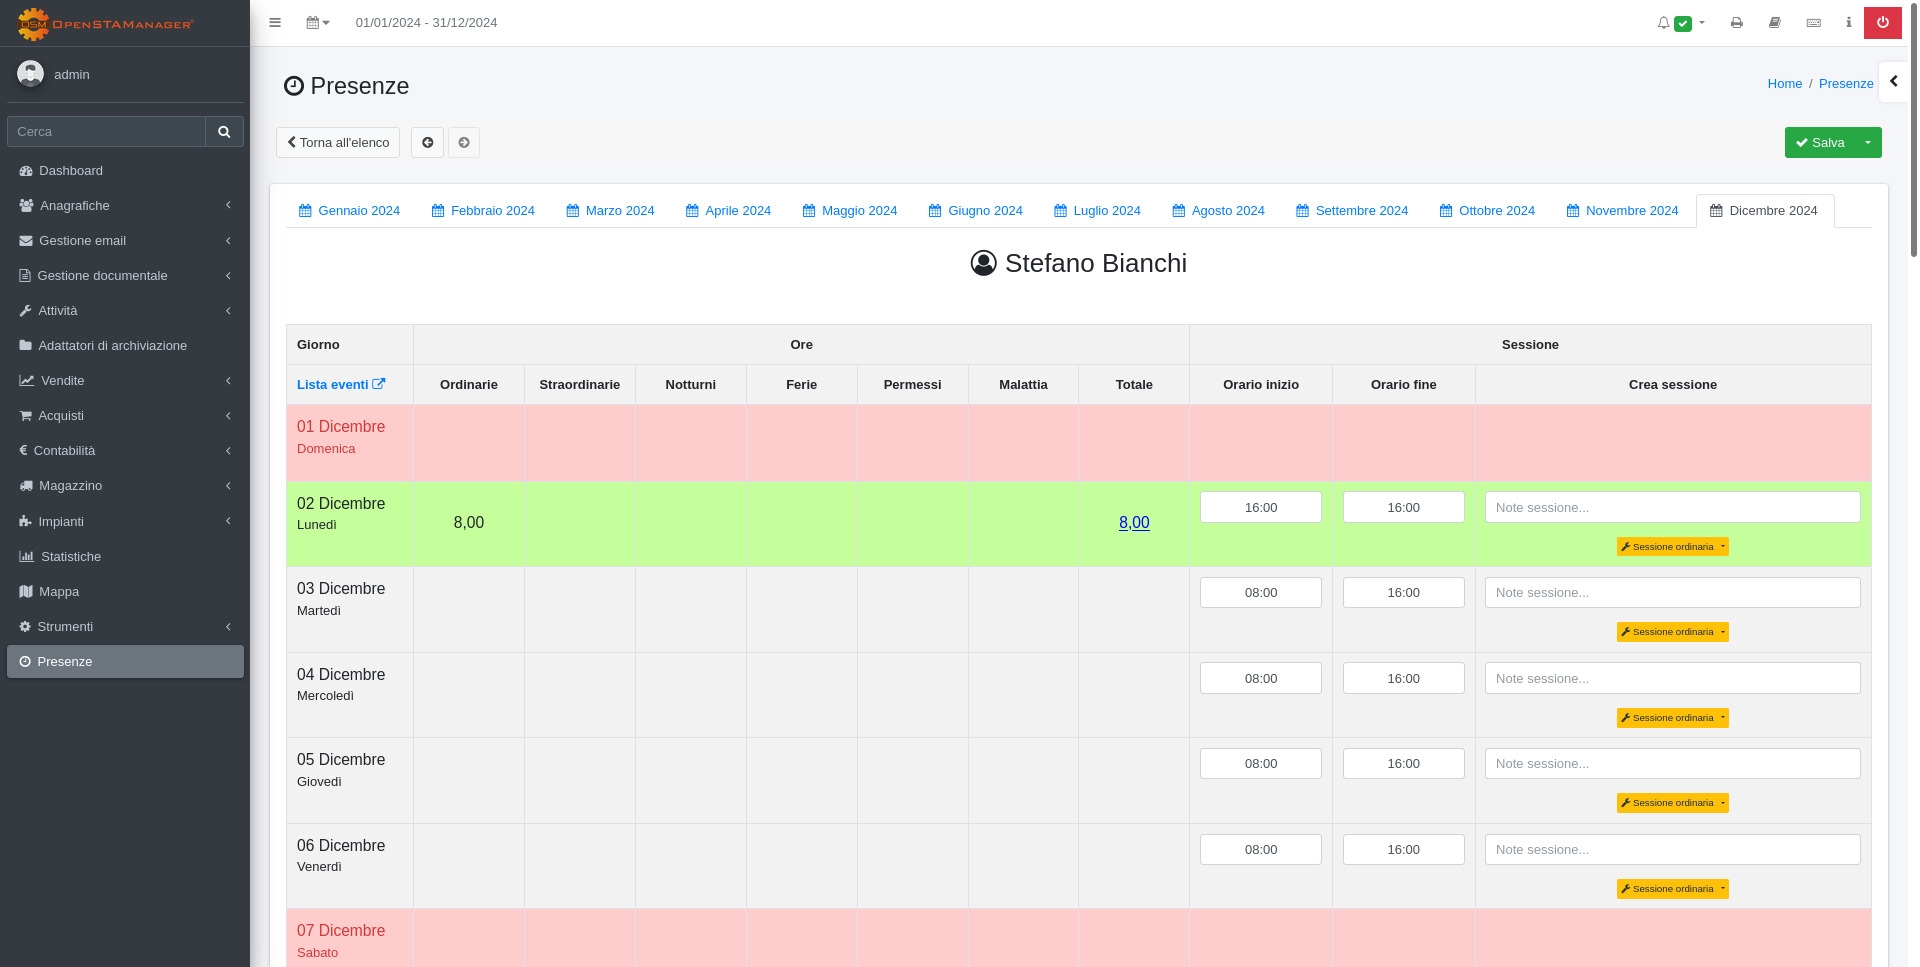Go to next record arrow button
The height and width of the screenshot is (967, 1920).
(x=464, y=143)
